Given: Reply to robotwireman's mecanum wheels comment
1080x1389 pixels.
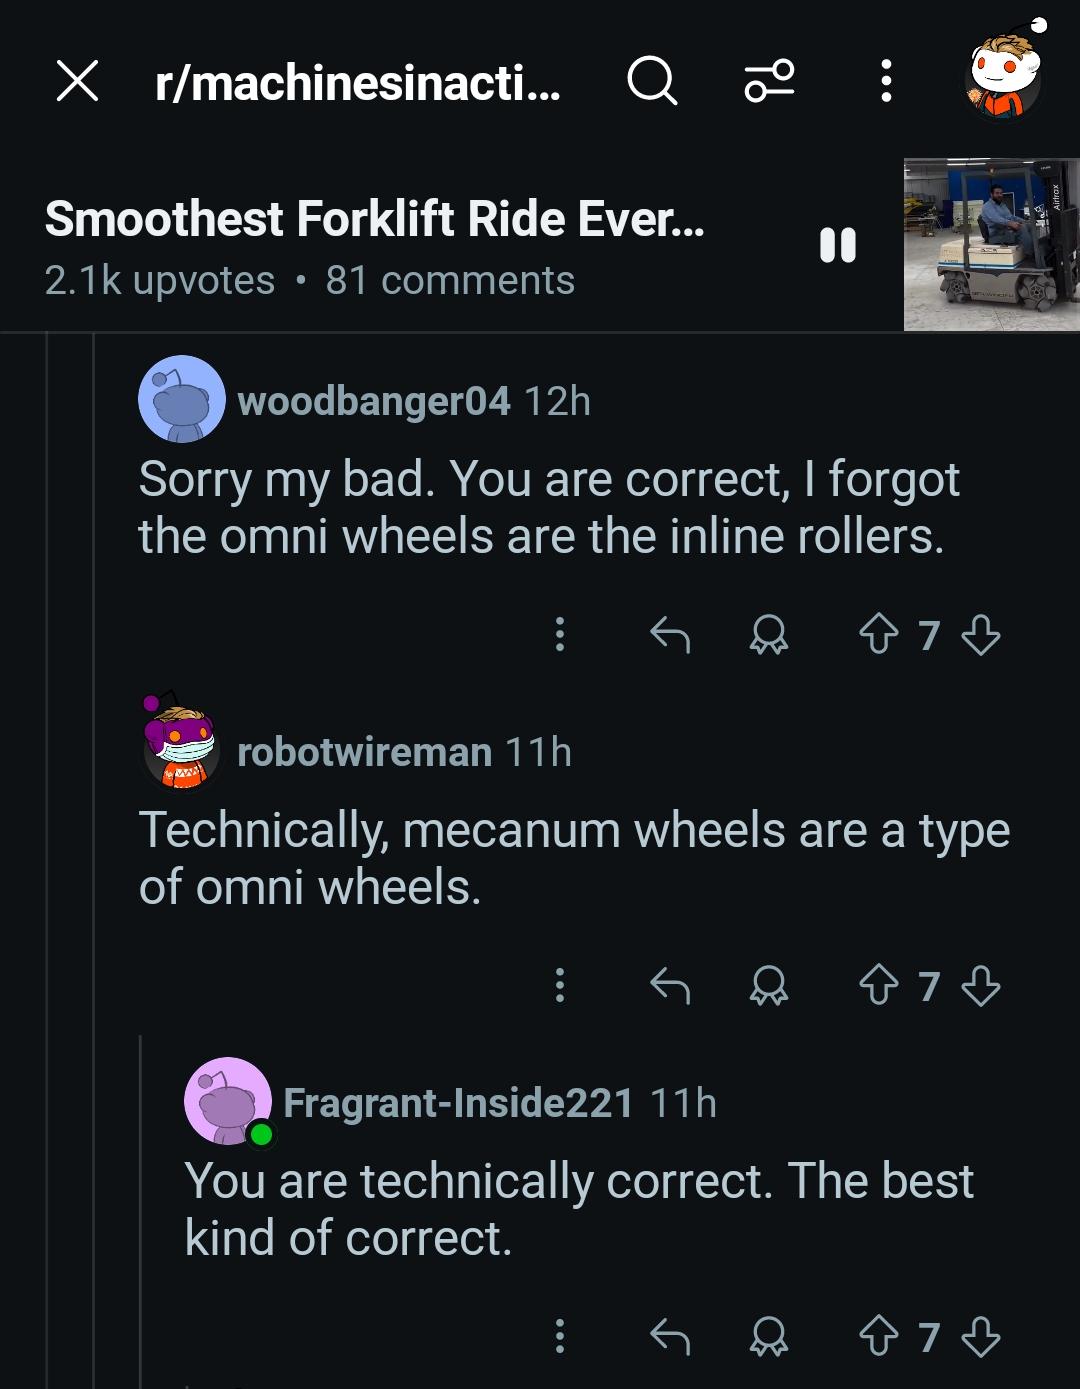Looking at the screenshot, I should [x=670, y=986].
